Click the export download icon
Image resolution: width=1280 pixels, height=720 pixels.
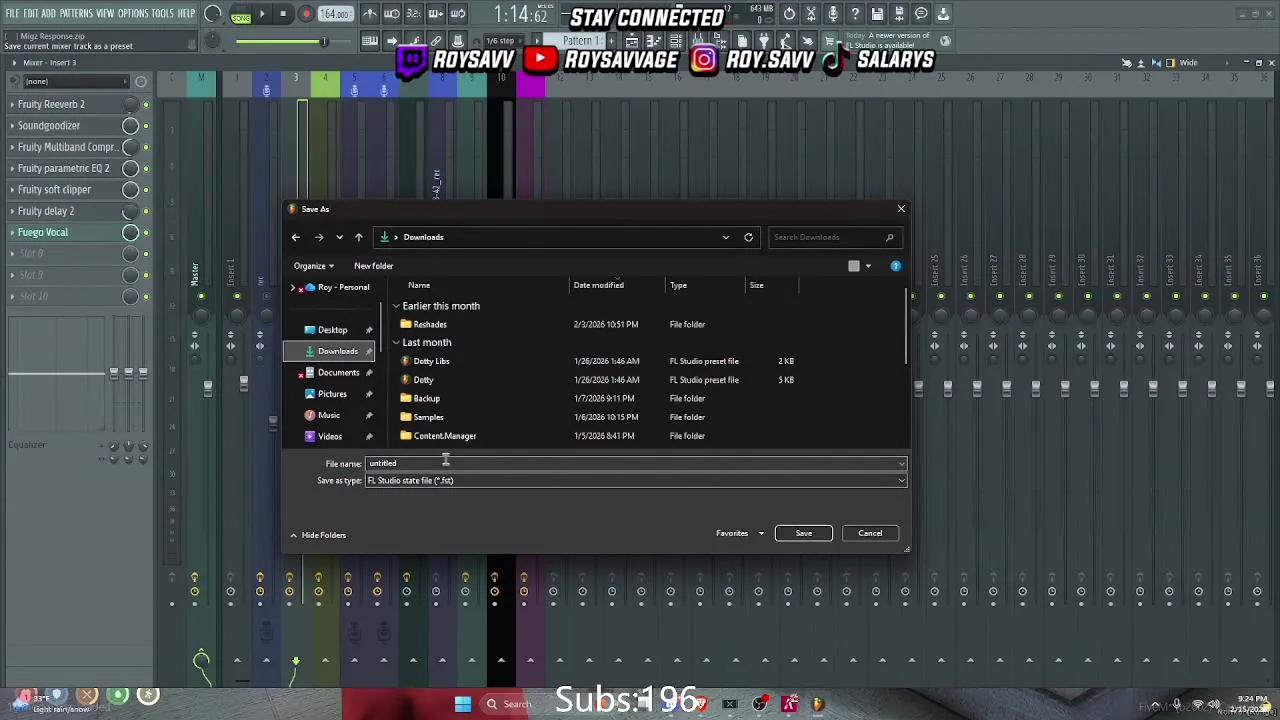(943, 14)
